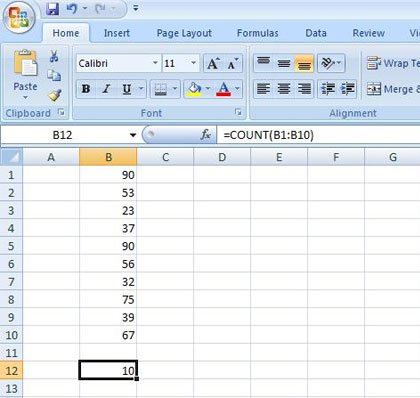Select cell B4 containing 37
This screenshot has height=398, width=420.
coord(108,228)
